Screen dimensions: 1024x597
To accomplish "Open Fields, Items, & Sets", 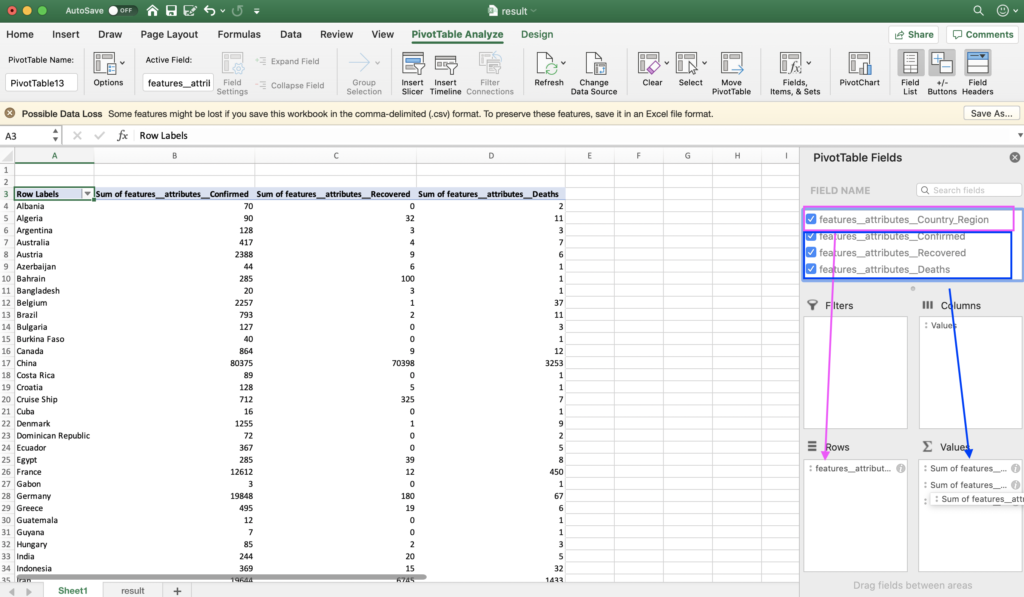I will coord(795,74).
